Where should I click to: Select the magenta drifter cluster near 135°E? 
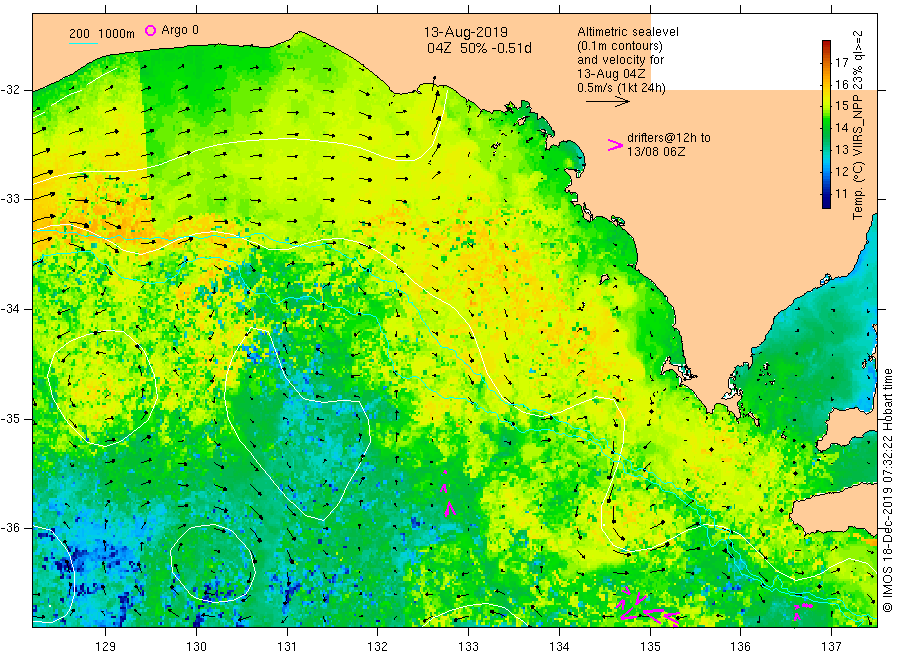(647, 607)
